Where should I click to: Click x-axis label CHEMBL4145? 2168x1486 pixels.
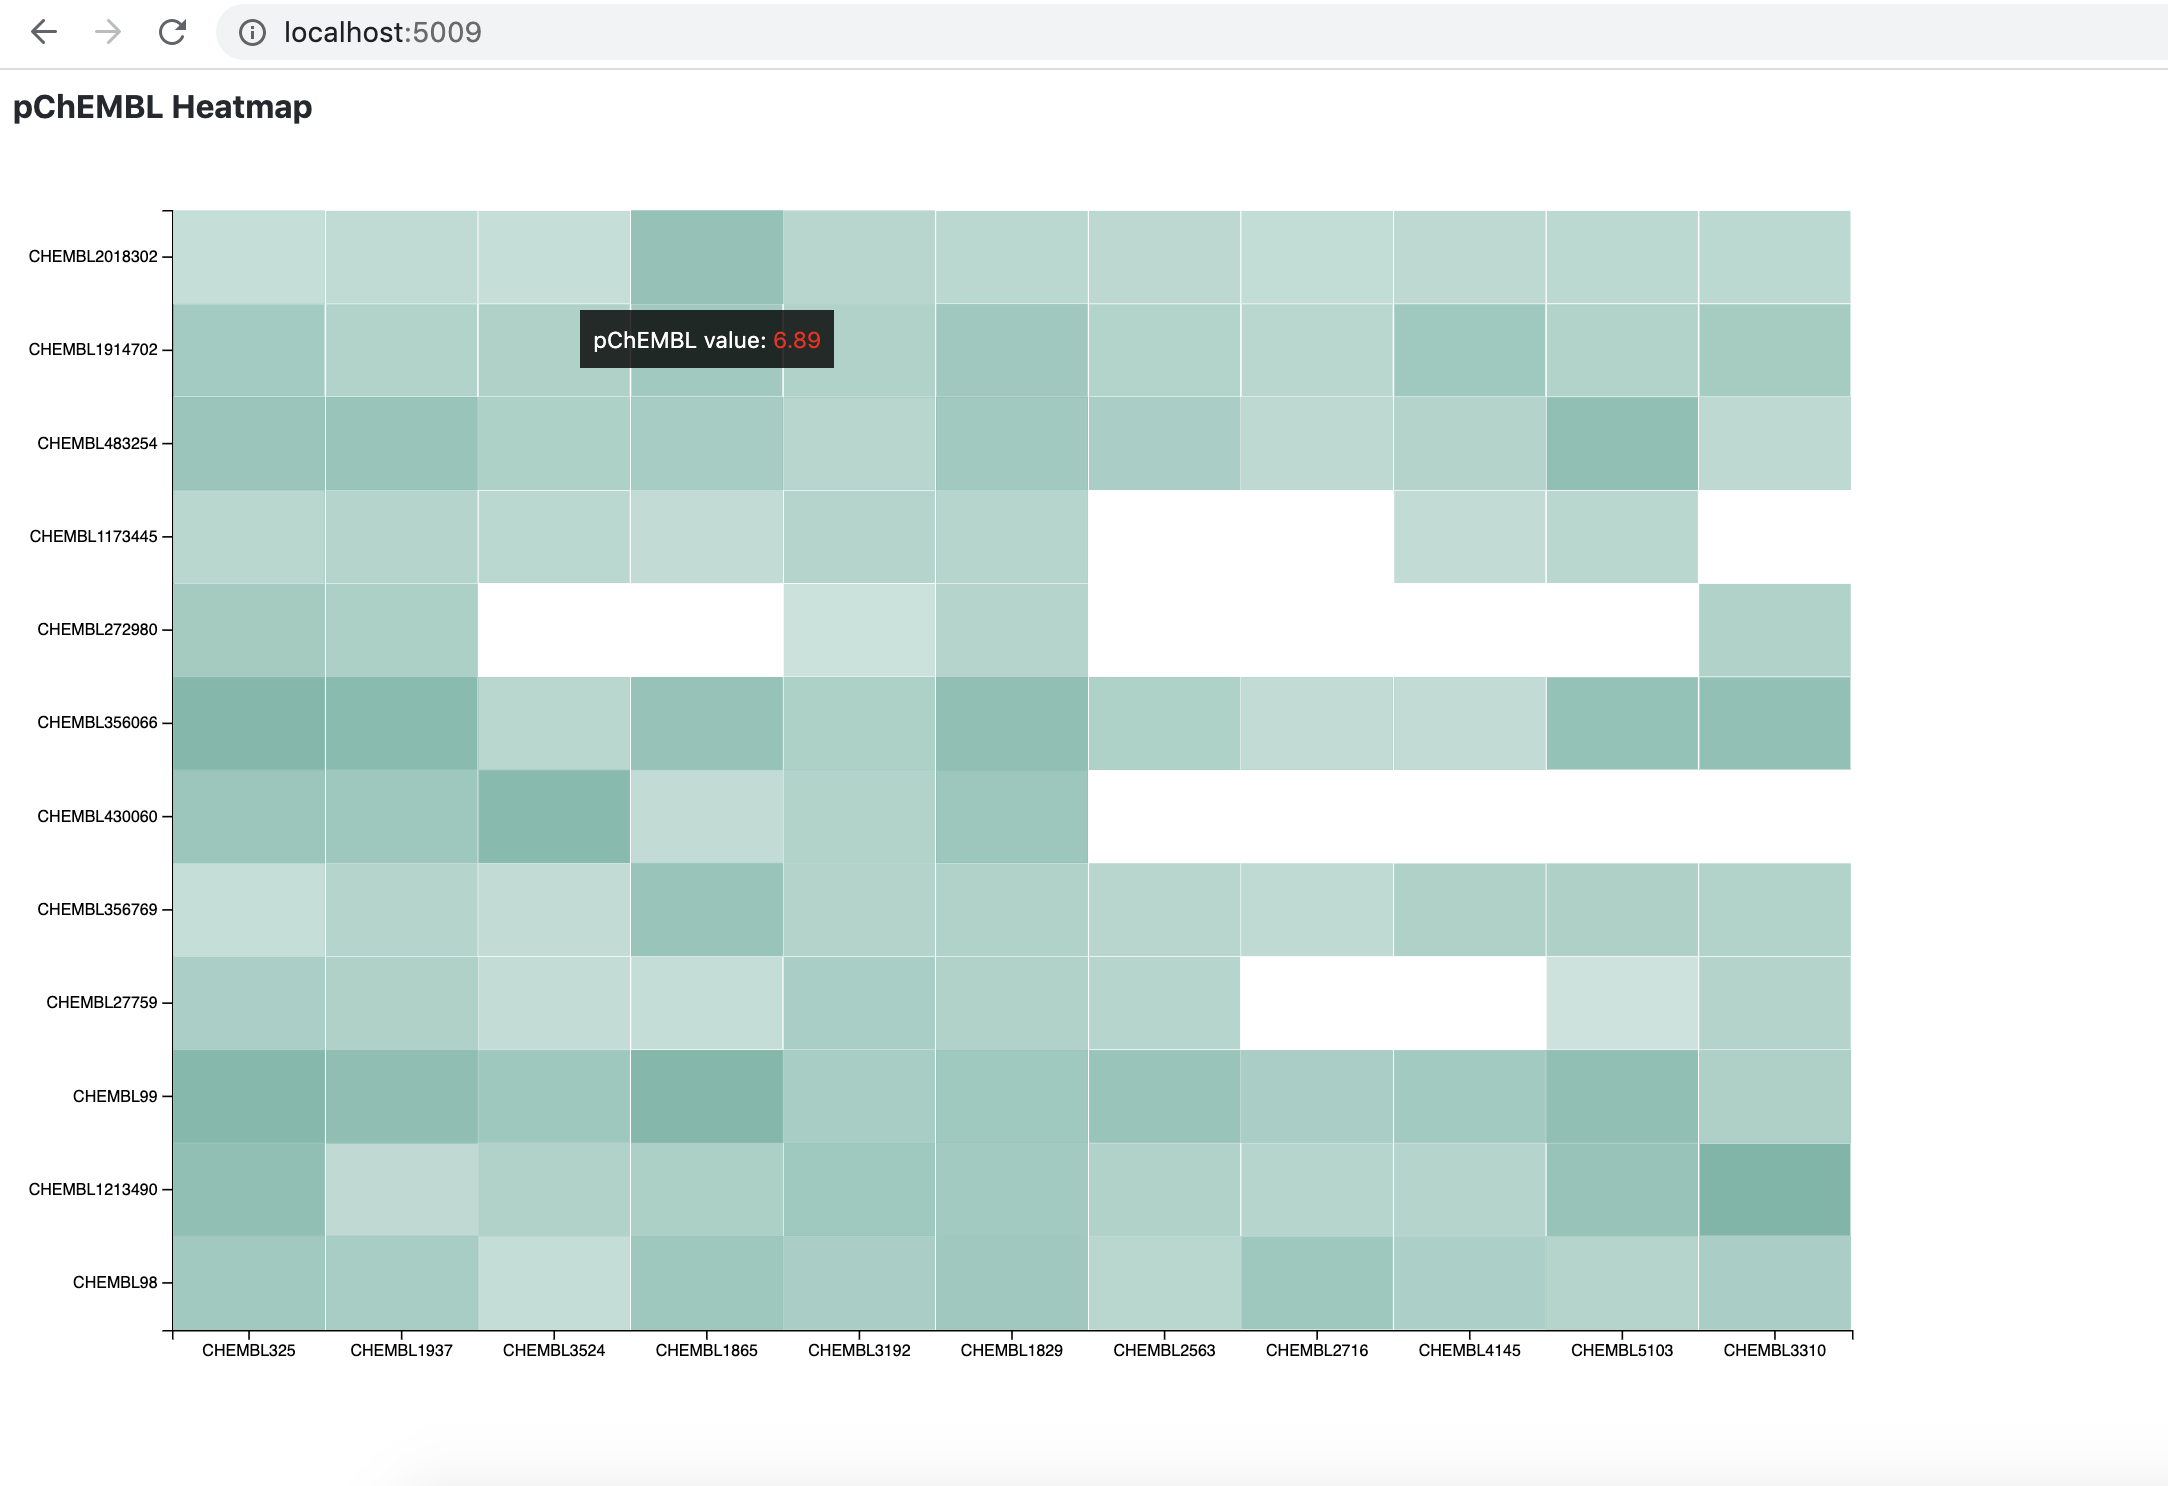pos(1469,1350)
